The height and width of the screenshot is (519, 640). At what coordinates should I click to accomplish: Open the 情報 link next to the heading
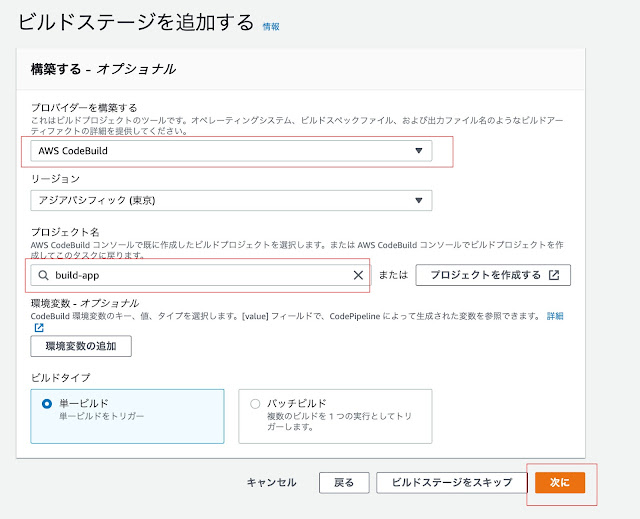(x=271, y=26)
